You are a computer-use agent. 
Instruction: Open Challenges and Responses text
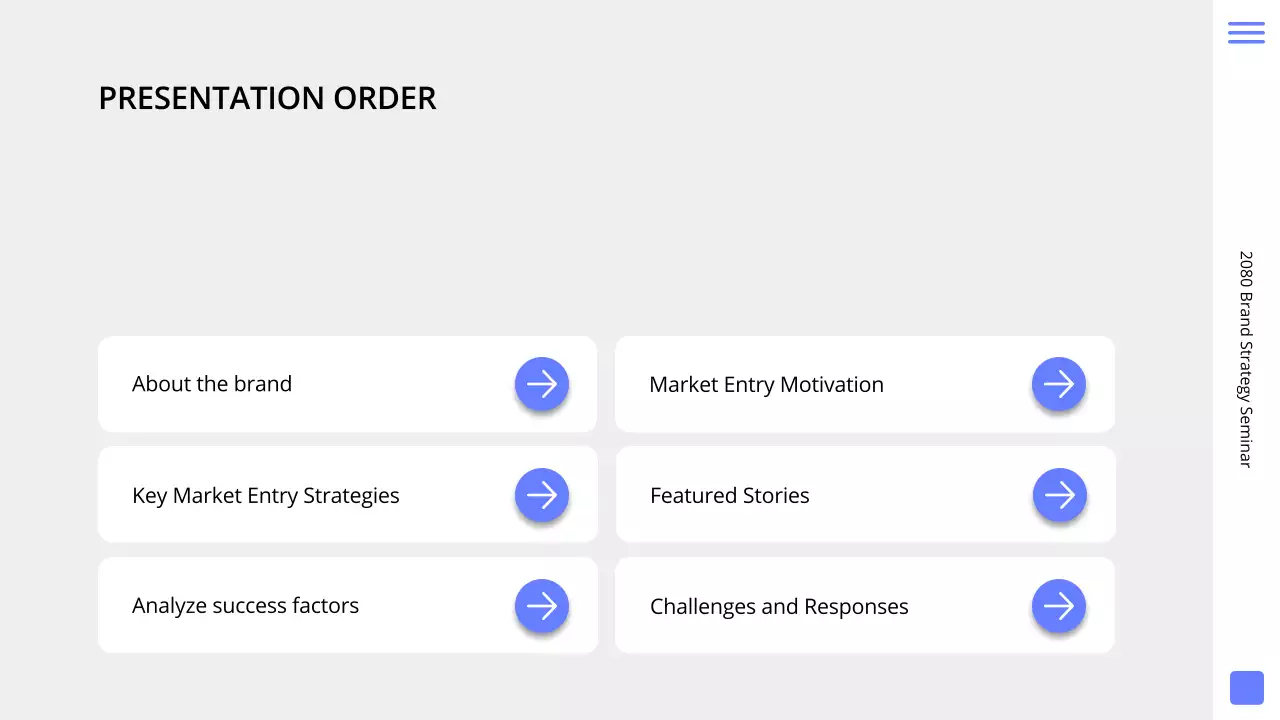[779, 607]
